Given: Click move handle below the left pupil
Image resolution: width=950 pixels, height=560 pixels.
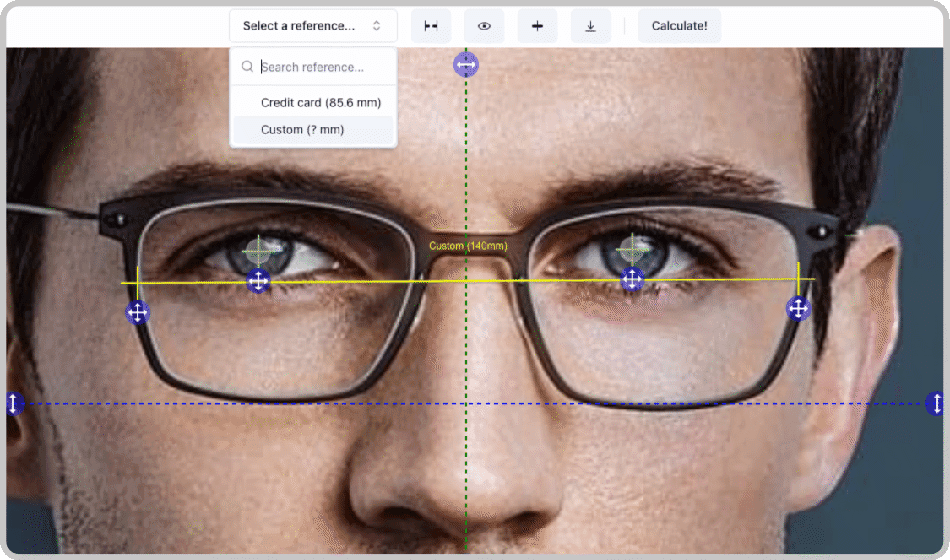Looking at the screenshot, I should (258, 281).
